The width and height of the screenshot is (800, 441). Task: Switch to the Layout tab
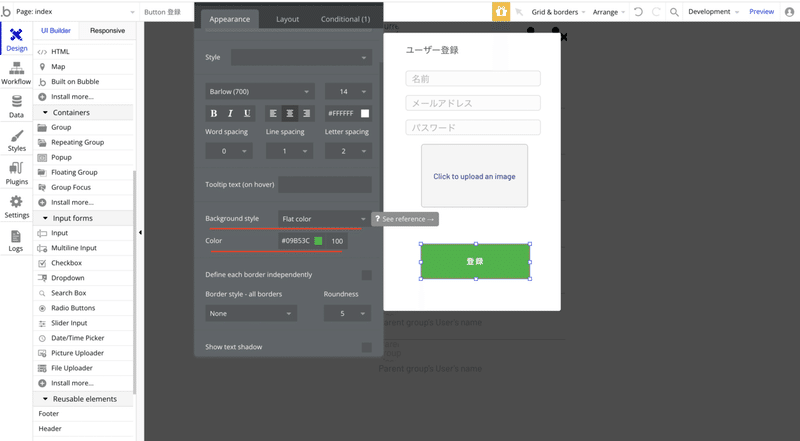[x=287, y=19]
